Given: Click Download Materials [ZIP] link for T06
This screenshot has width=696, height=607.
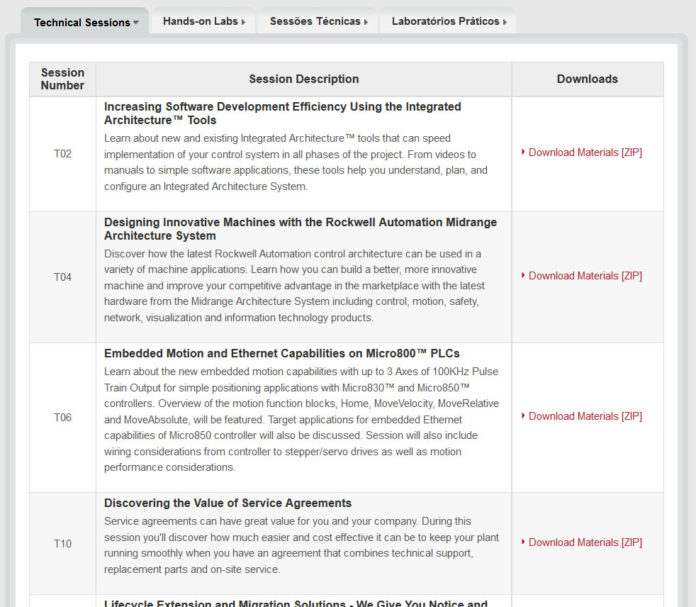Looking at the screenshot, I should pyautogui.click(x=585, y=416).
